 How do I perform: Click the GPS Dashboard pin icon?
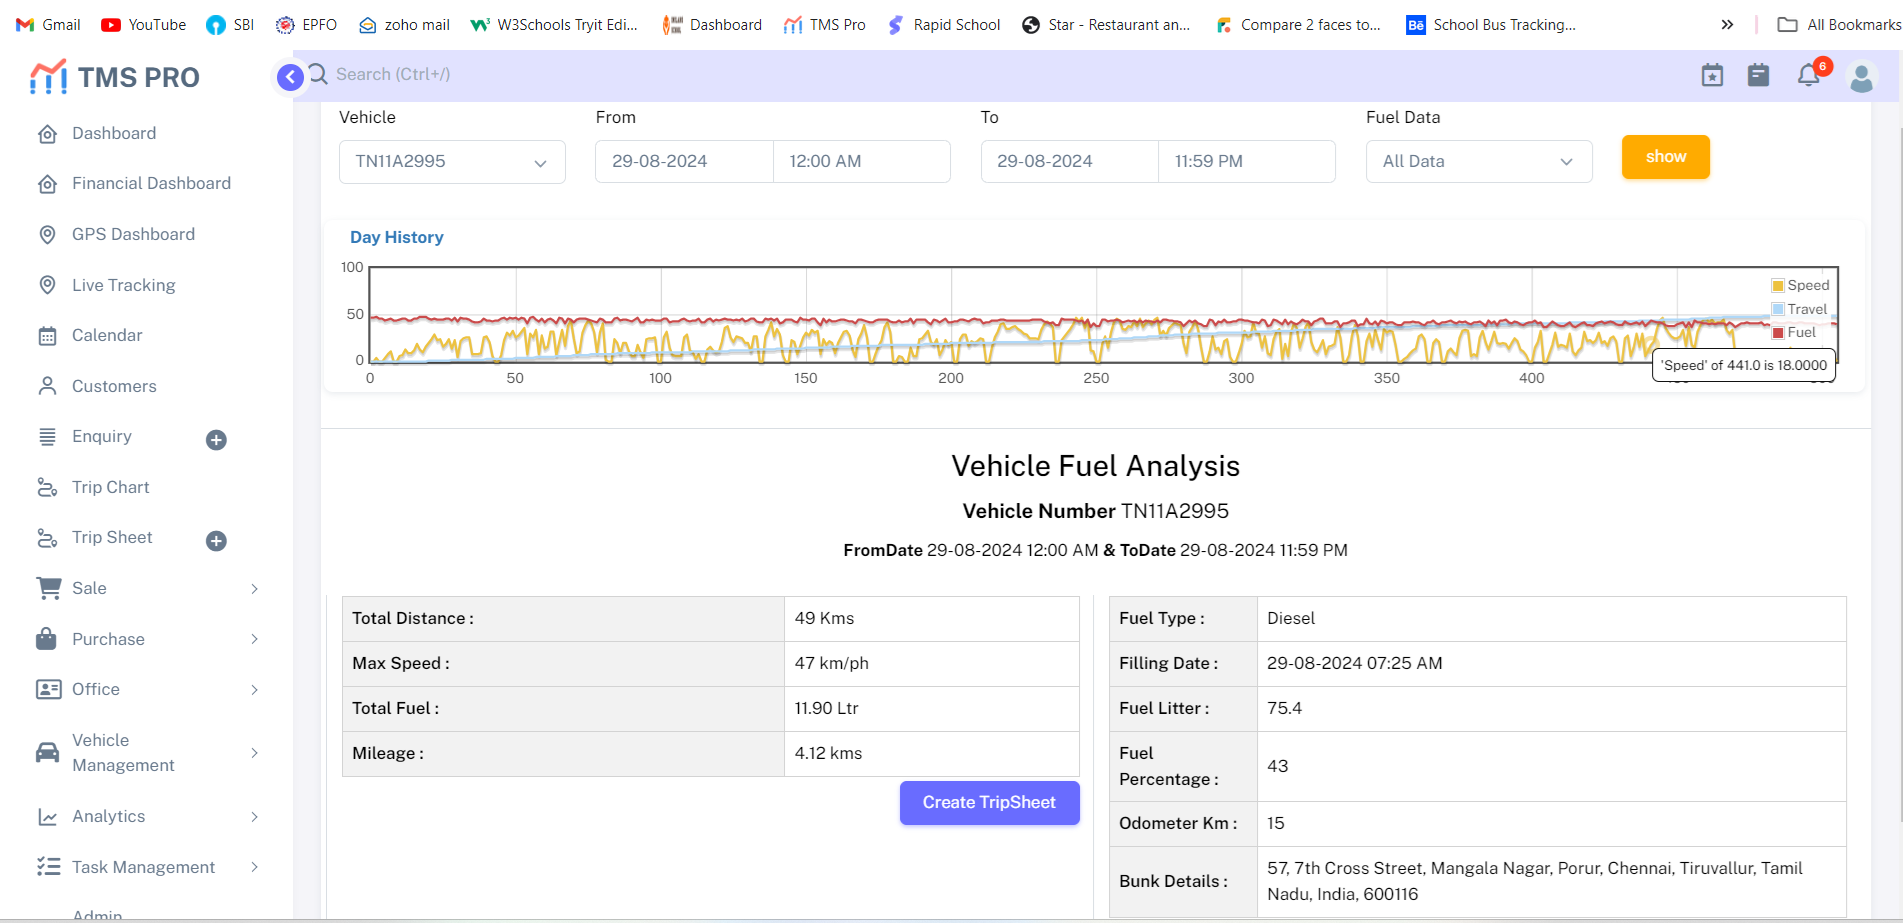[47, 235]
